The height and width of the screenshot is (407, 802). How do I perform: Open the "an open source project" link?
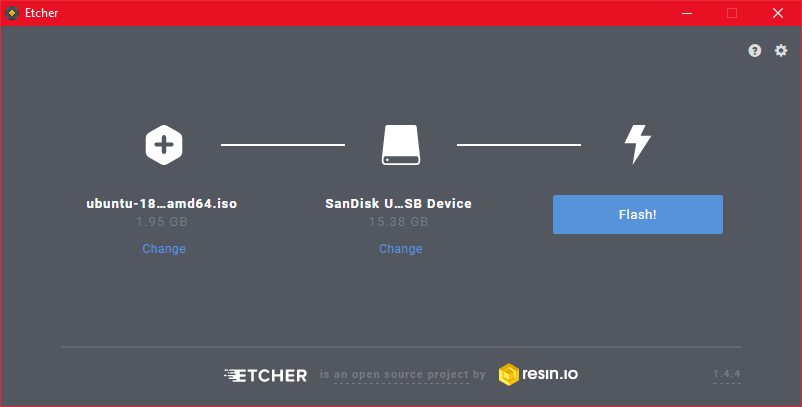(x=402, y=375)
